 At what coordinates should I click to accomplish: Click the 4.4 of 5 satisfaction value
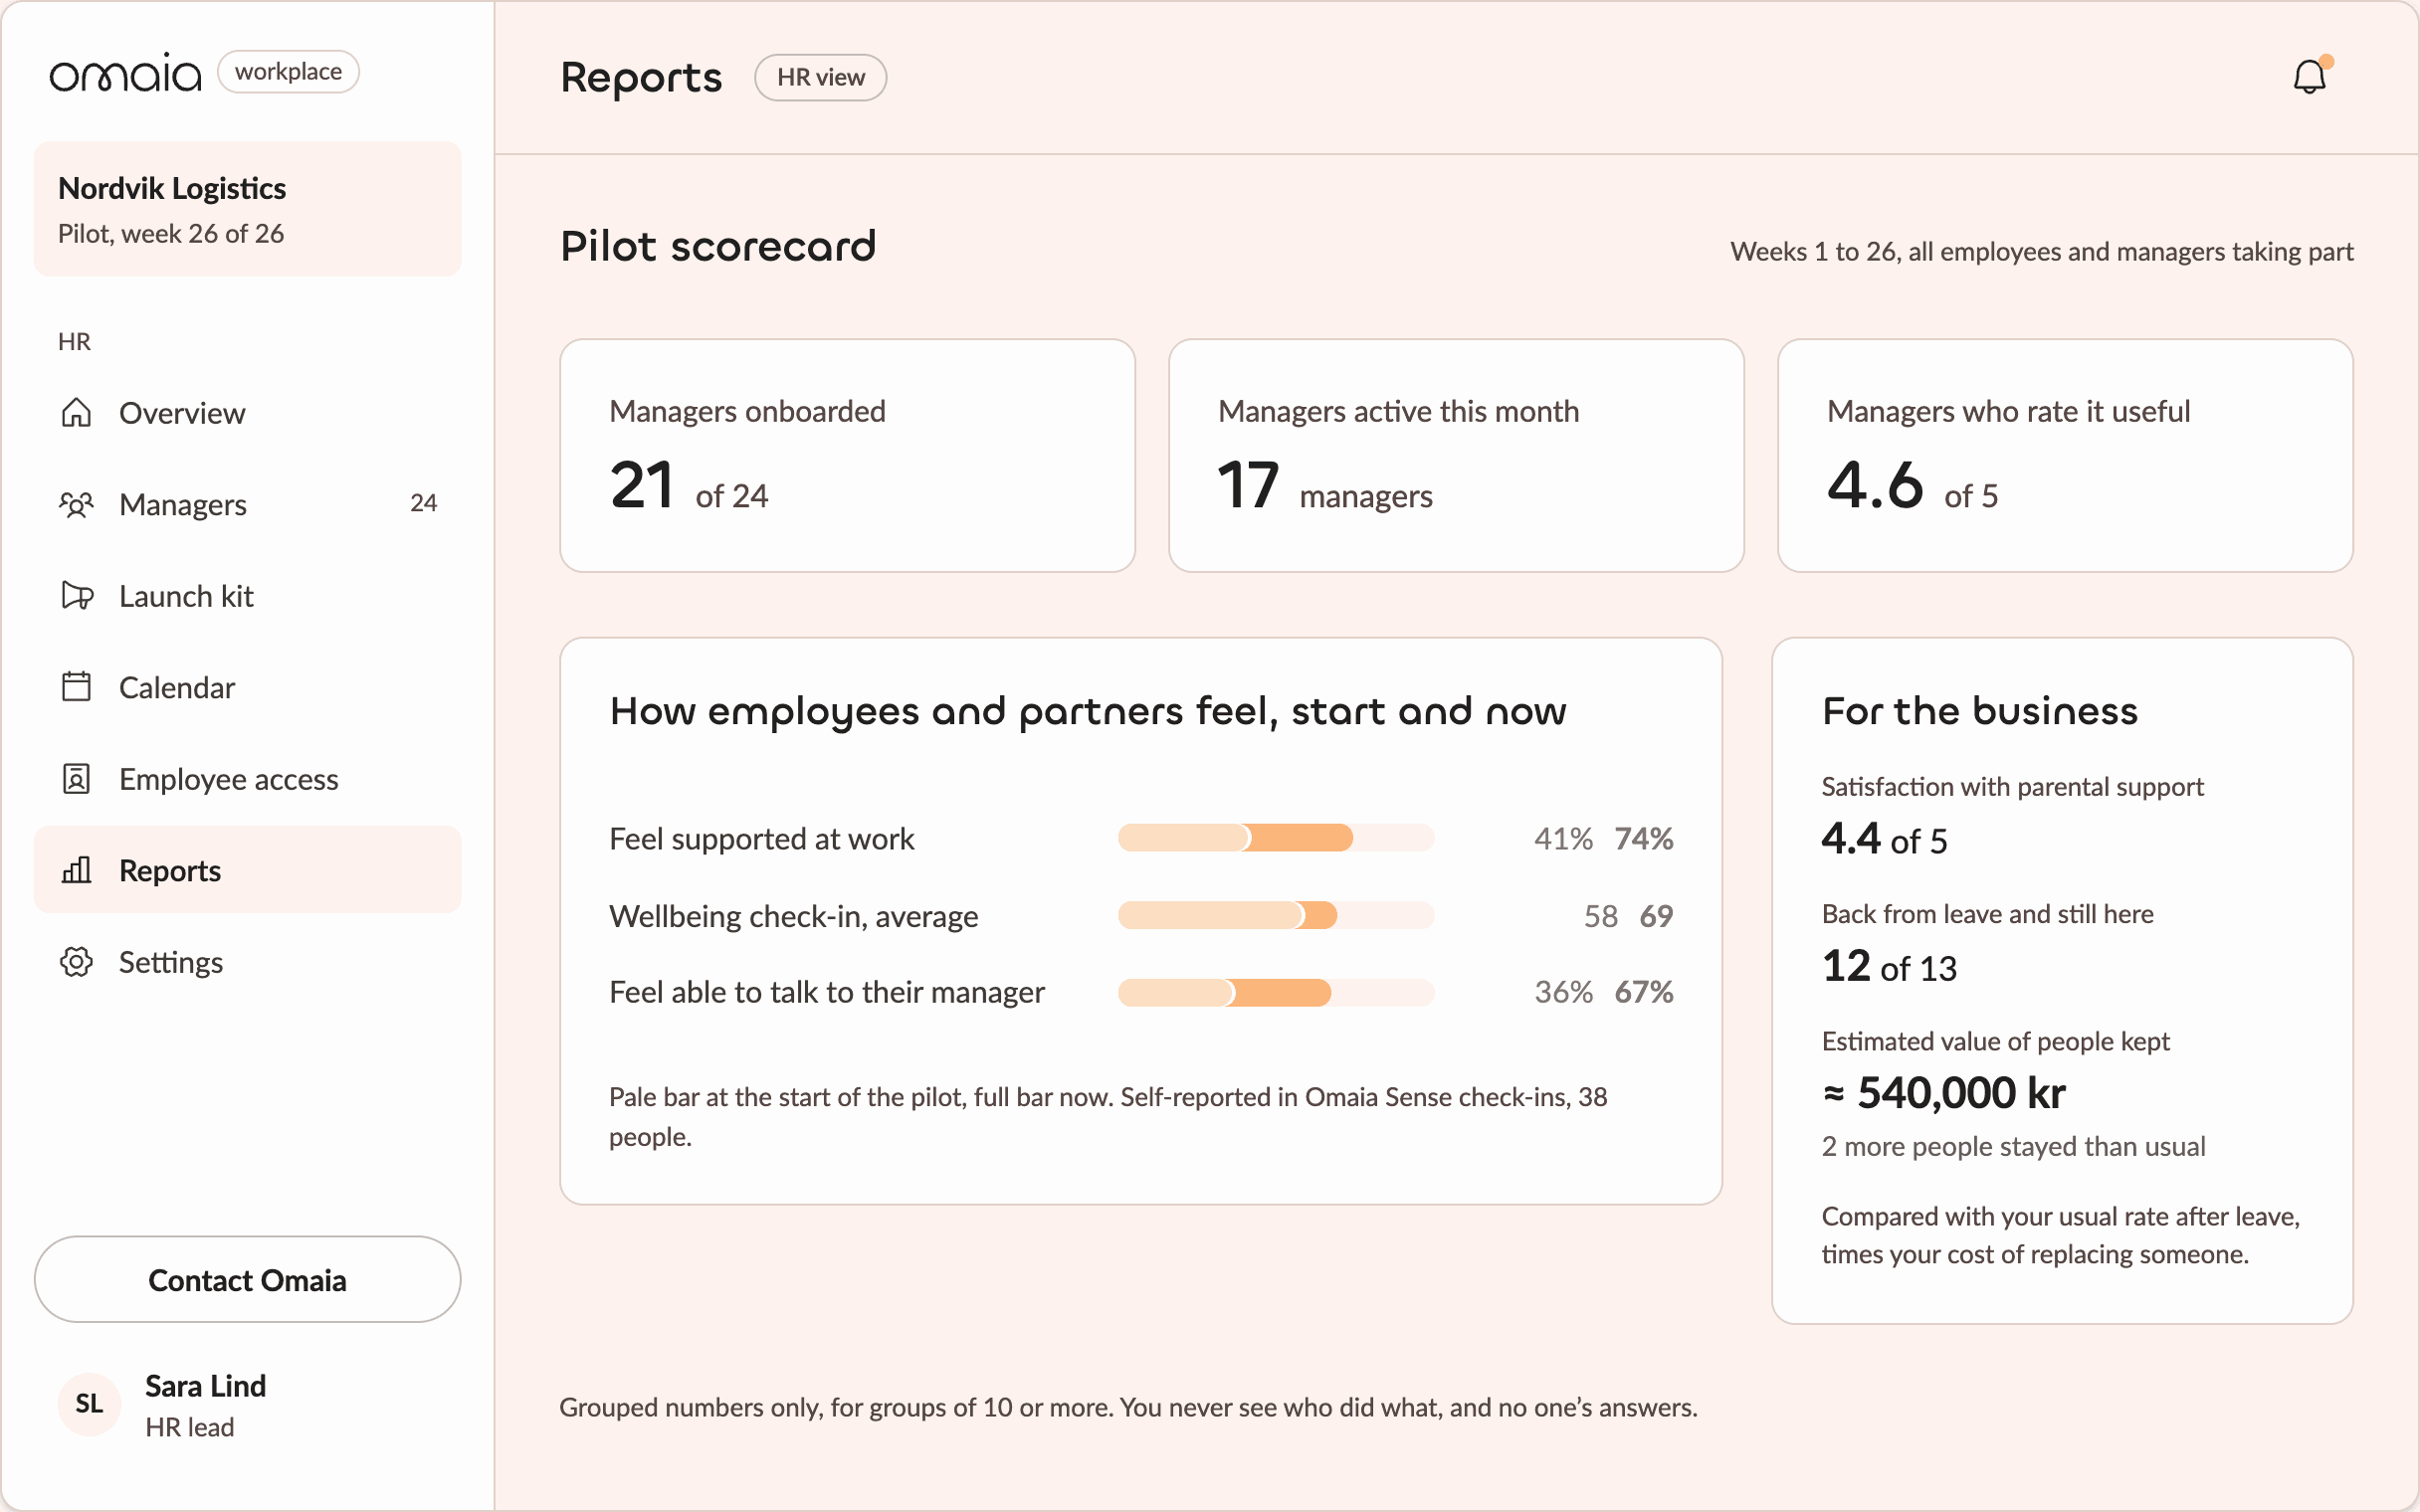click(1884, 839)
